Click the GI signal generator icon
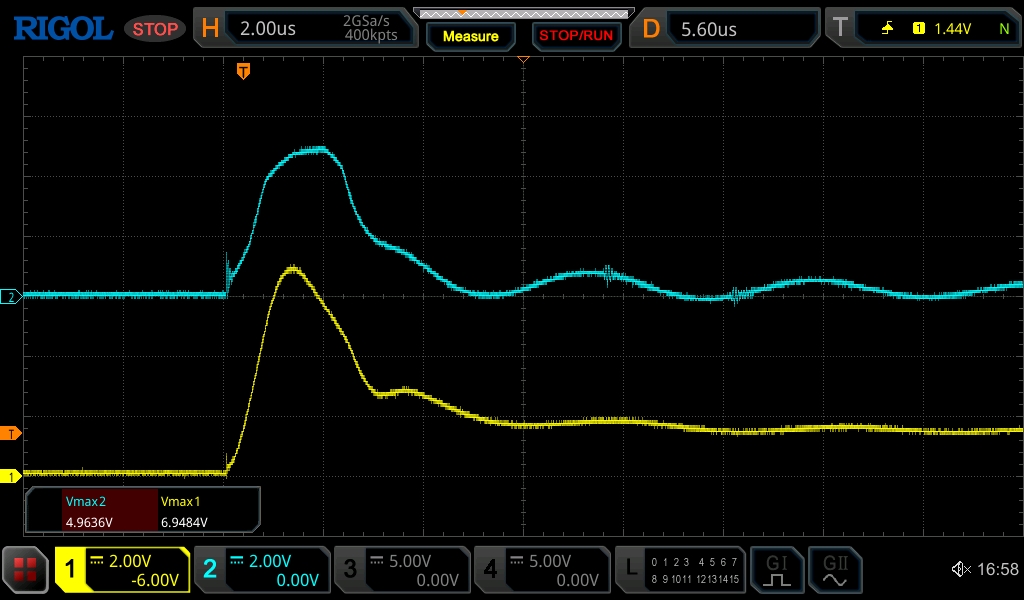1024x600 pixels. pyautogui.click(x=777, y=570)
